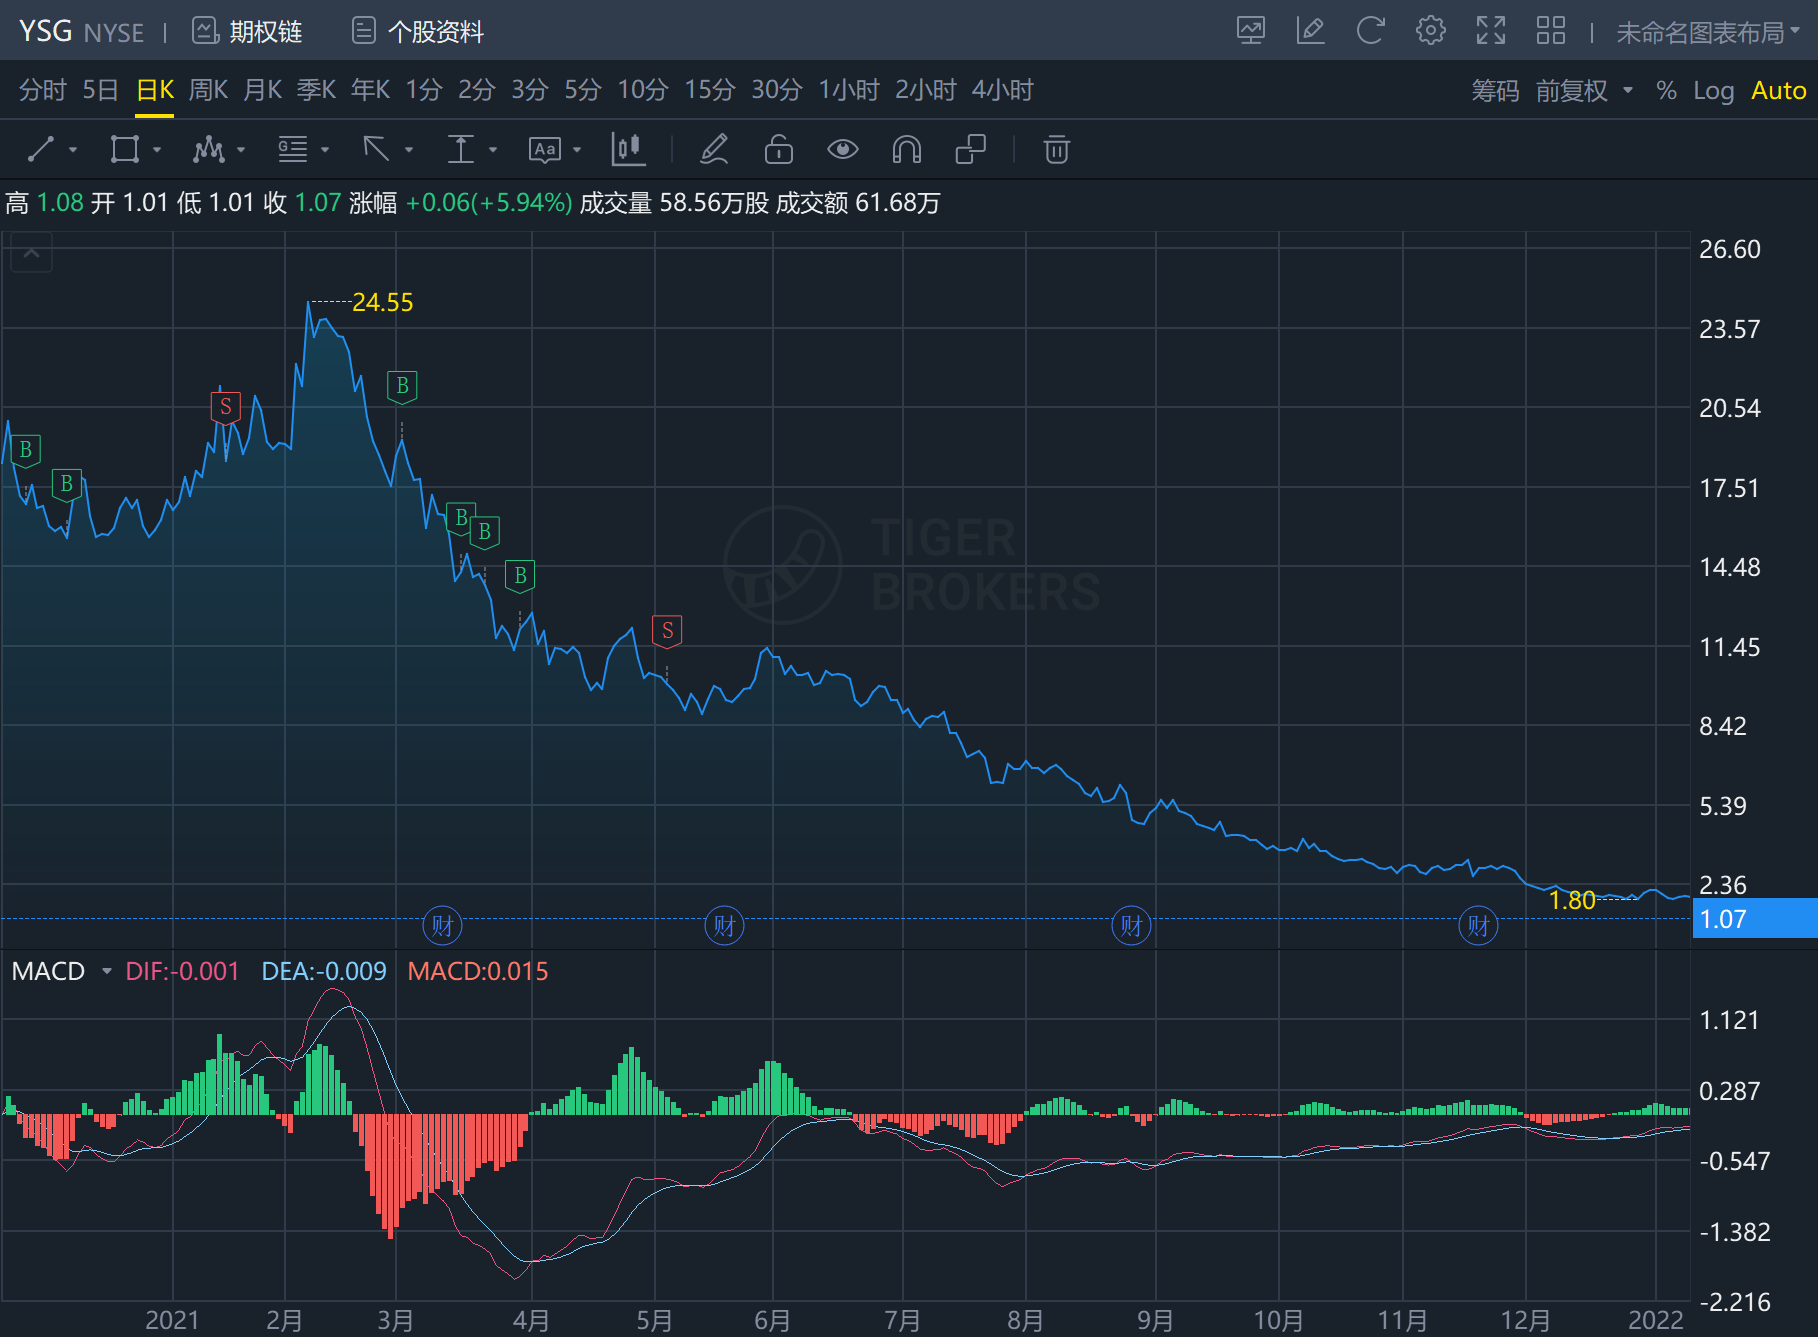Click the 财 earnings marker near September
The width and height of the screenshot is (1818, 1337).
1131,926
